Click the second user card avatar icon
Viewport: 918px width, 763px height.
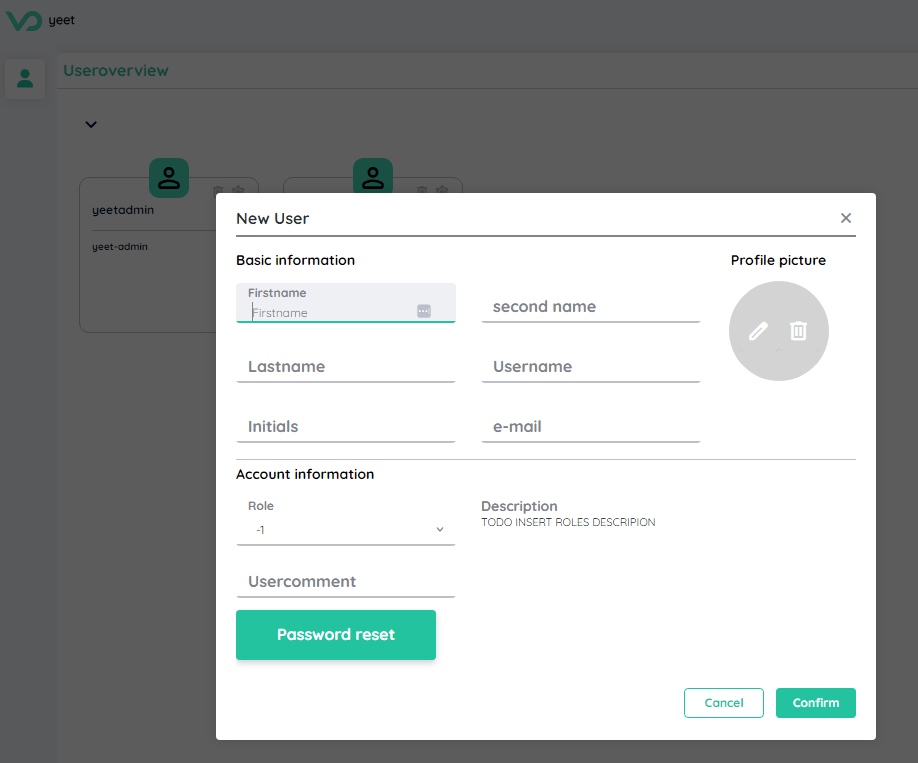pyautogui.click(x=373, y=176)
